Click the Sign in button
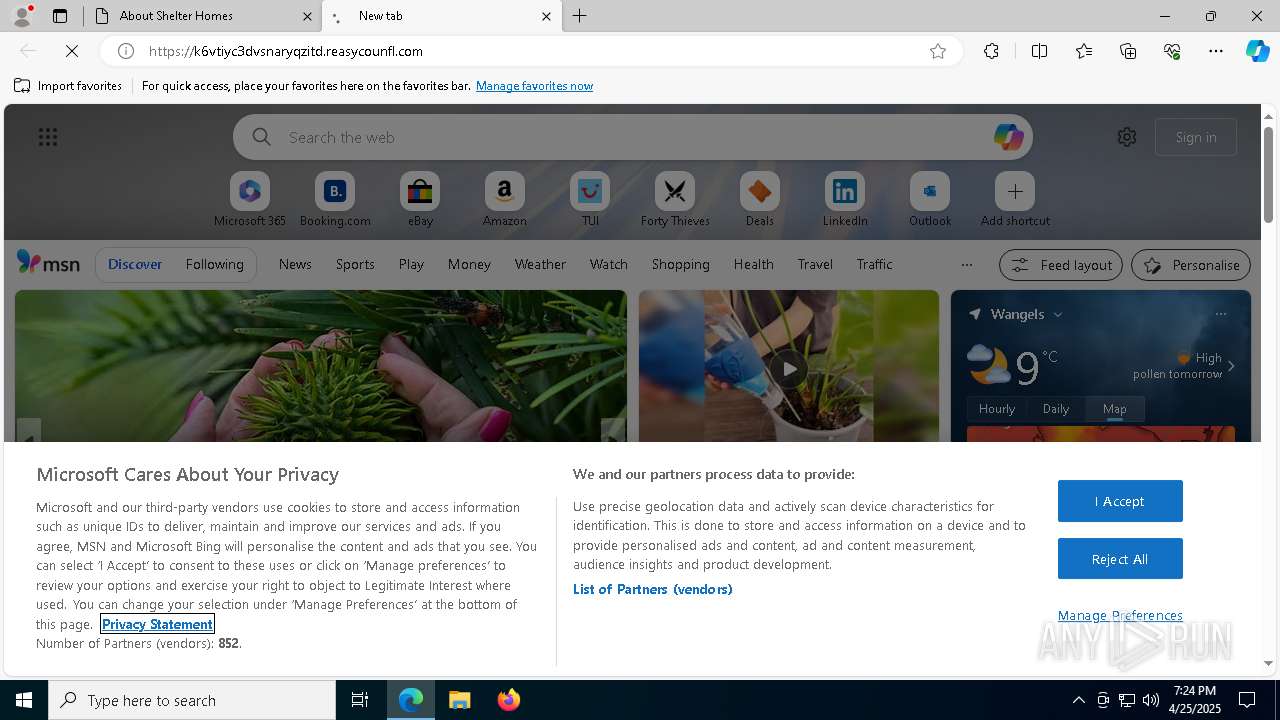1280x720 pixels. [1196, 137]
